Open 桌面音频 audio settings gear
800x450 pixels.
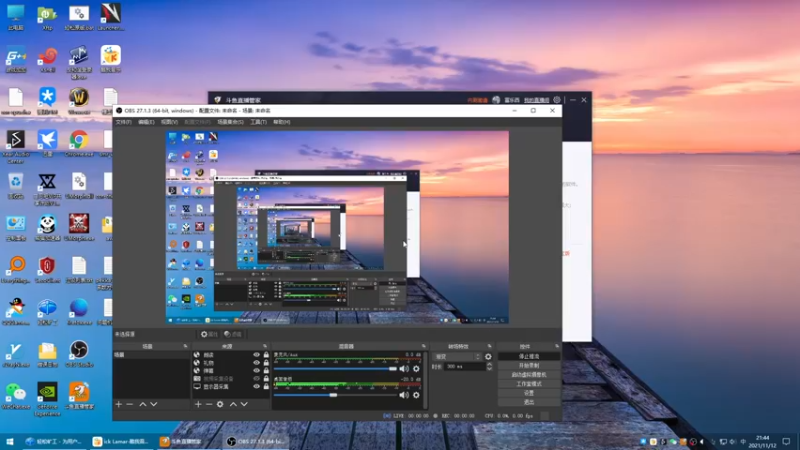(416, 394)
